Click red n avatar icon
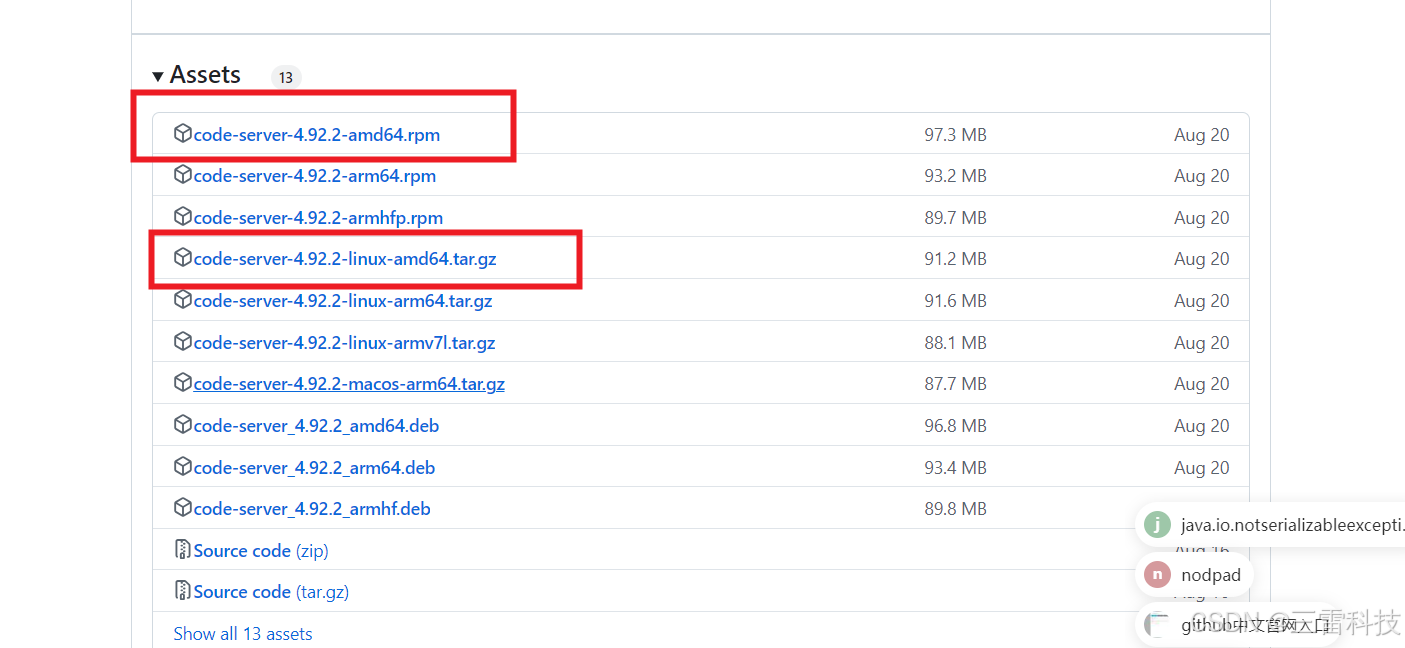Screen dimensions: 1405x648 pyautogui.click(x=1157, y=575)
